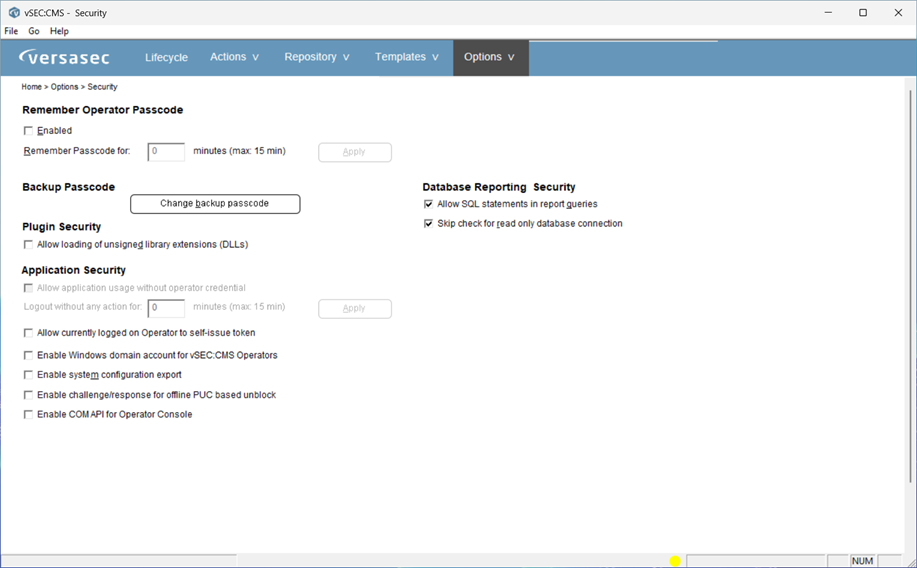Click Security in the breadcrumb

click(102, 87)
